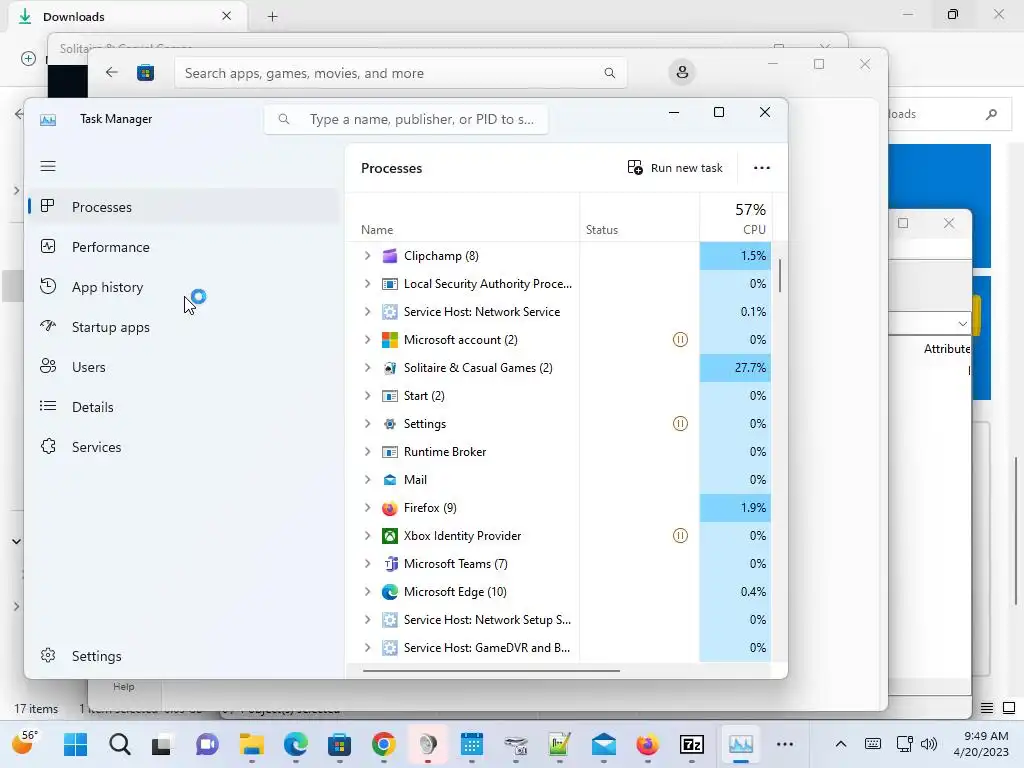Sort processes by the CPU column
This screenshot has width=1024, height=768.
(x=735, y=217)
